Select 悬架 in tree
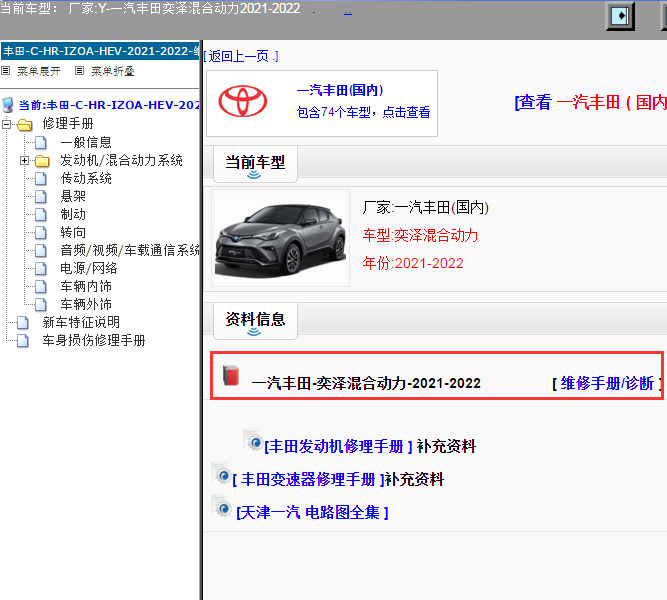The width and height of the screenshot is (667, 600). (x=73, y=196)
